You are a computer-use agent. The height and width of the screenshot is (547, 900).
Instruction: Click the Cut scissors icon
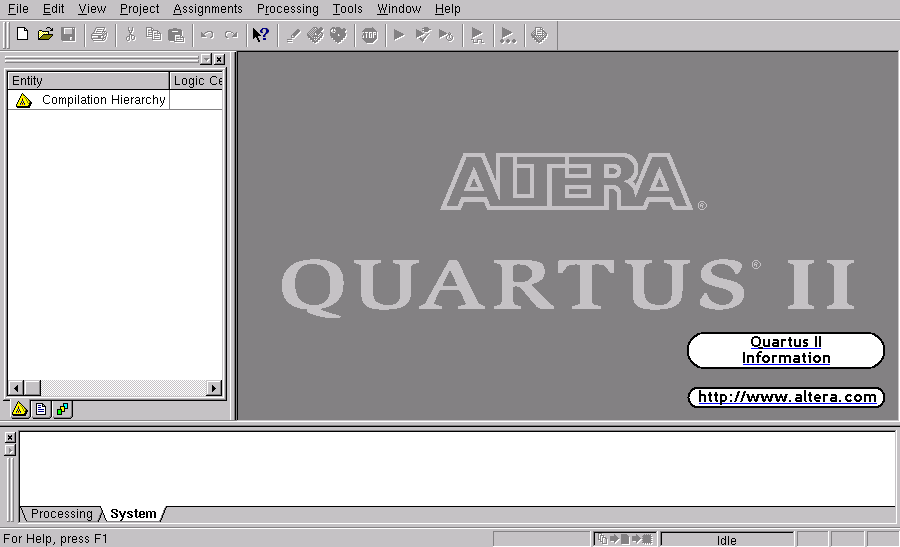pyautogui.click(x=130, y=35)
